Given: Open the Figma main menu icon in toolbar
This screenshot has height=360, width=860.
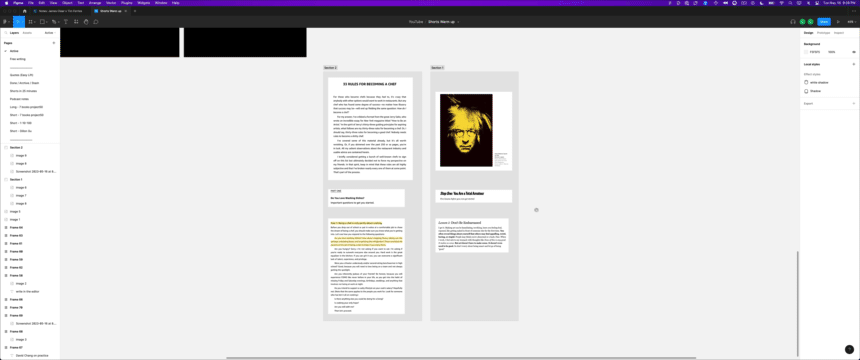Looking at the screenshot, I should [x=5, y=22].
